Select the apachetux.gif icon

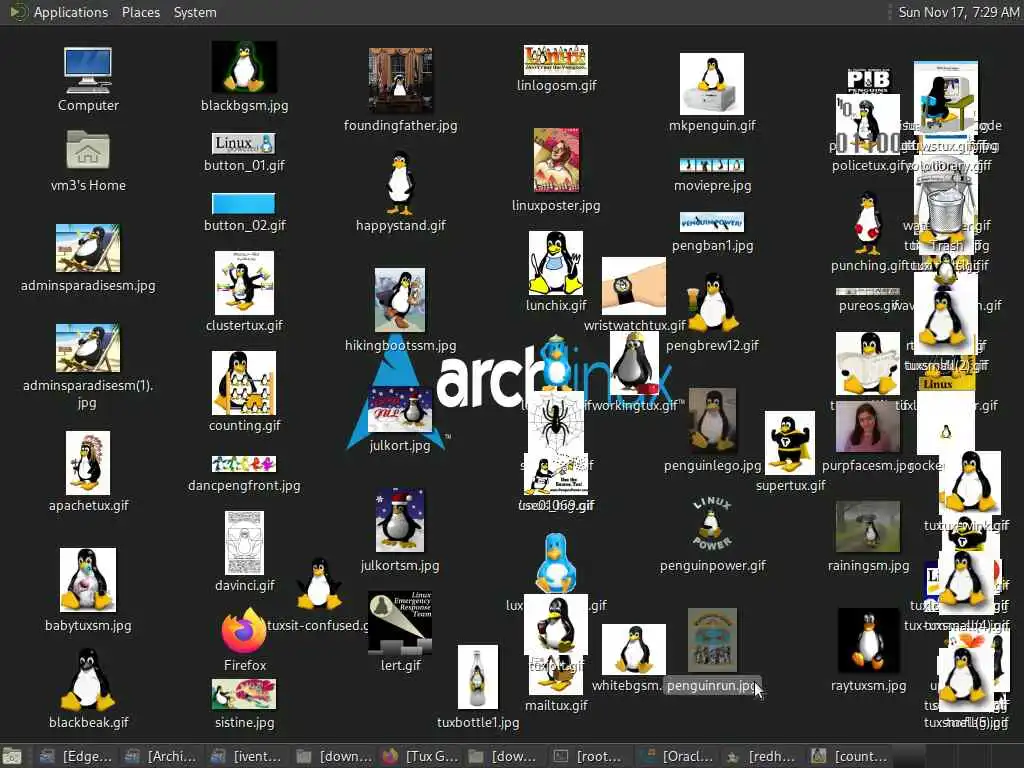[x=88, y=463]
